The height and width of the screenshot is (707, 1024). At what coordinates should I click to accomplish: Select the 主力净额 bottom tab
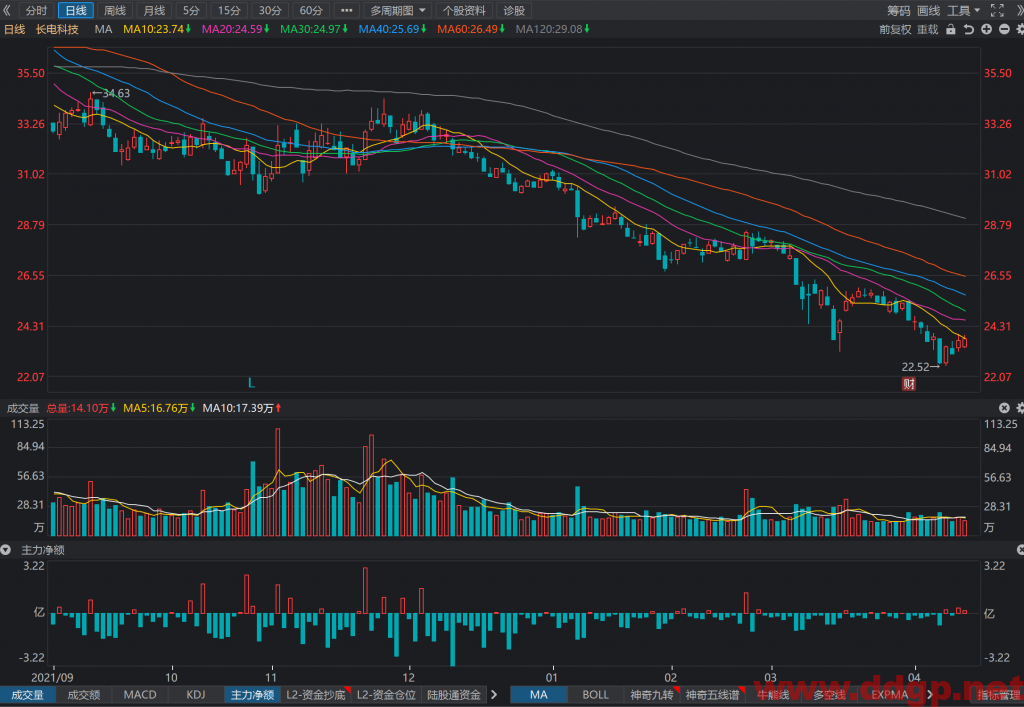[252, 695]
